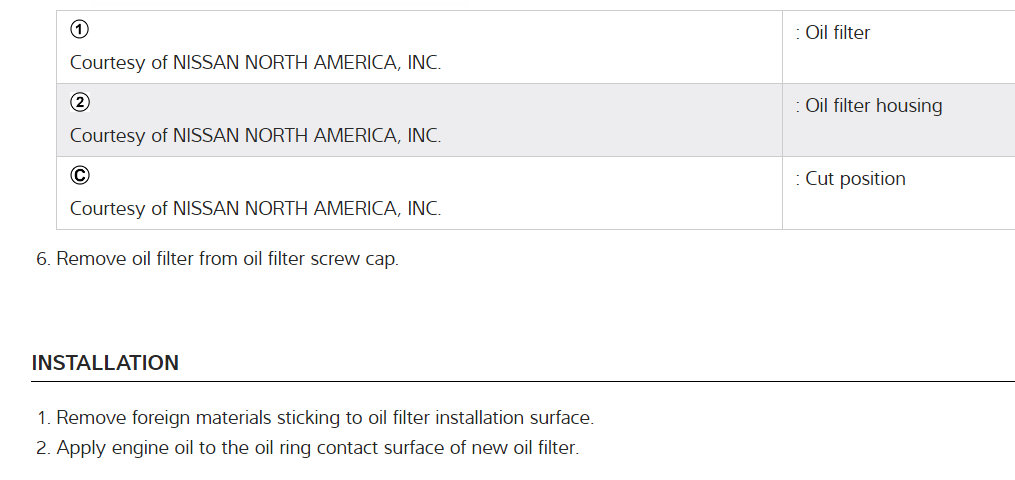Click the circled letter C callout icon
Image resolution: width=1015 pixels, height=480 pixels.
79,176
